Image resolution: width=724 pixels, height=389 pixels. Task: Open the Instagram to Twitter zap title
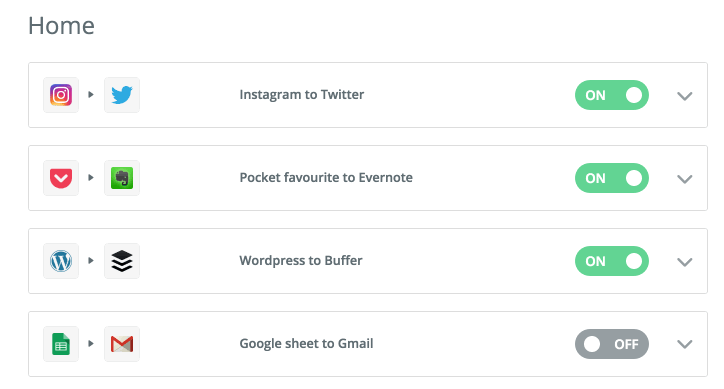click(302, 95)
